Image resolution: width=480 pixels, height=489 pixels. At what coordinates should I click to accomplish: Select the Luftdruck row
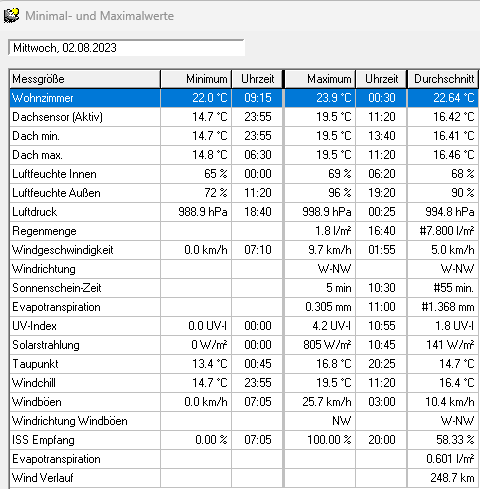[x=244, y=212]
